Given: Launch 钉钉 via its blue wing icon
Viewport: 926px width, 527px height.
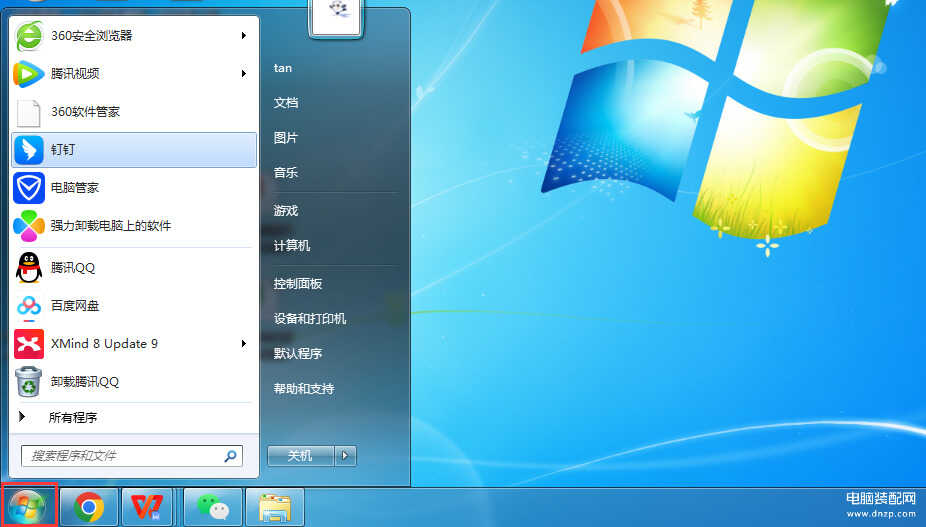Looking at the screenshot, I should (x=28, y=150).
